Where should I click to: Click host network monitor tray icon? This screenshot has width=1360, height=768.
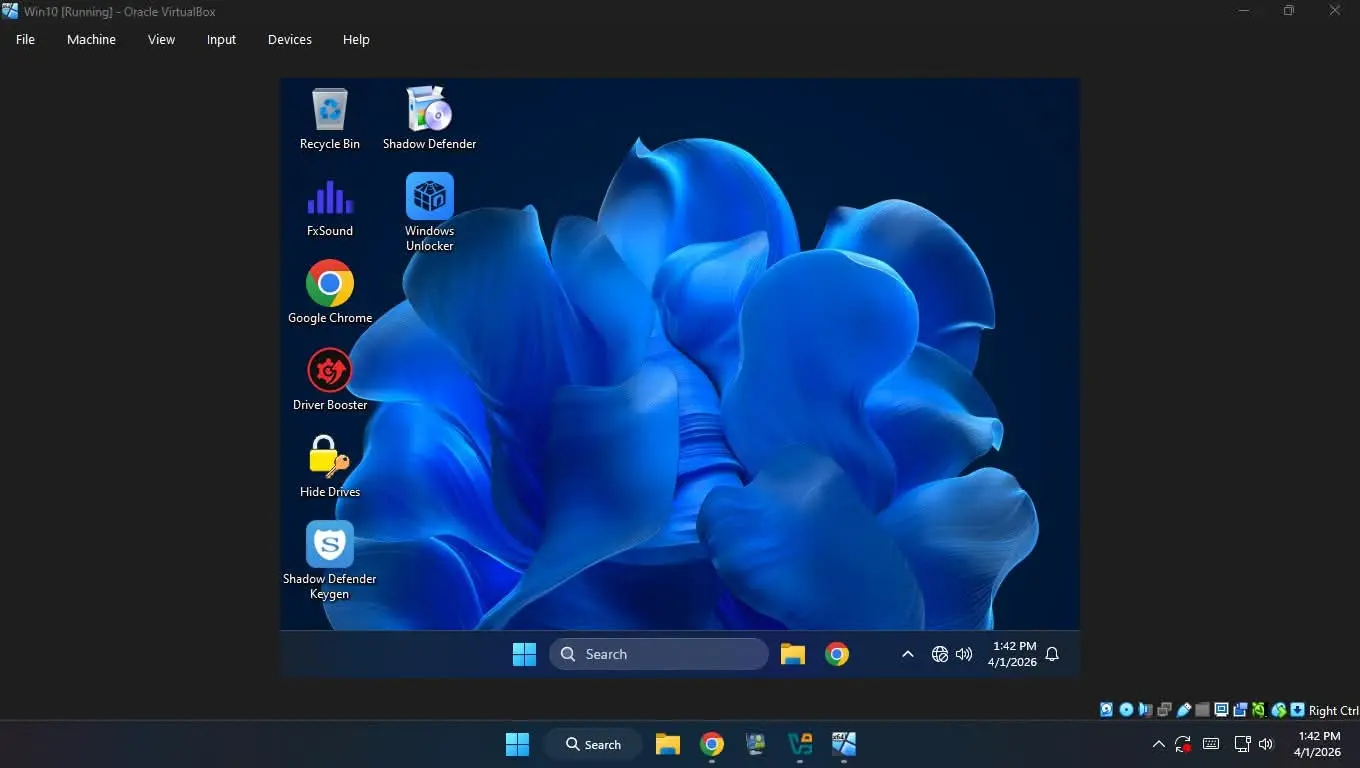pyautogui.click(x=1243, y=744)
